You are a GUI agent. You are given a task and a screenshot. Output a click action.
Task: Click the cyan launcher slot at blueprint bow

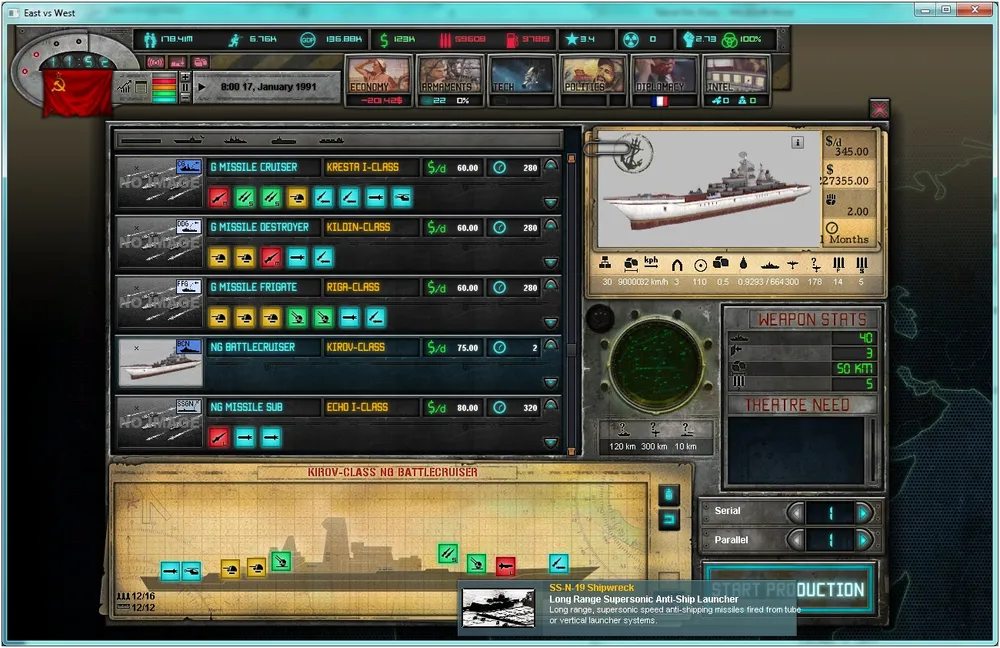point(559,563)
